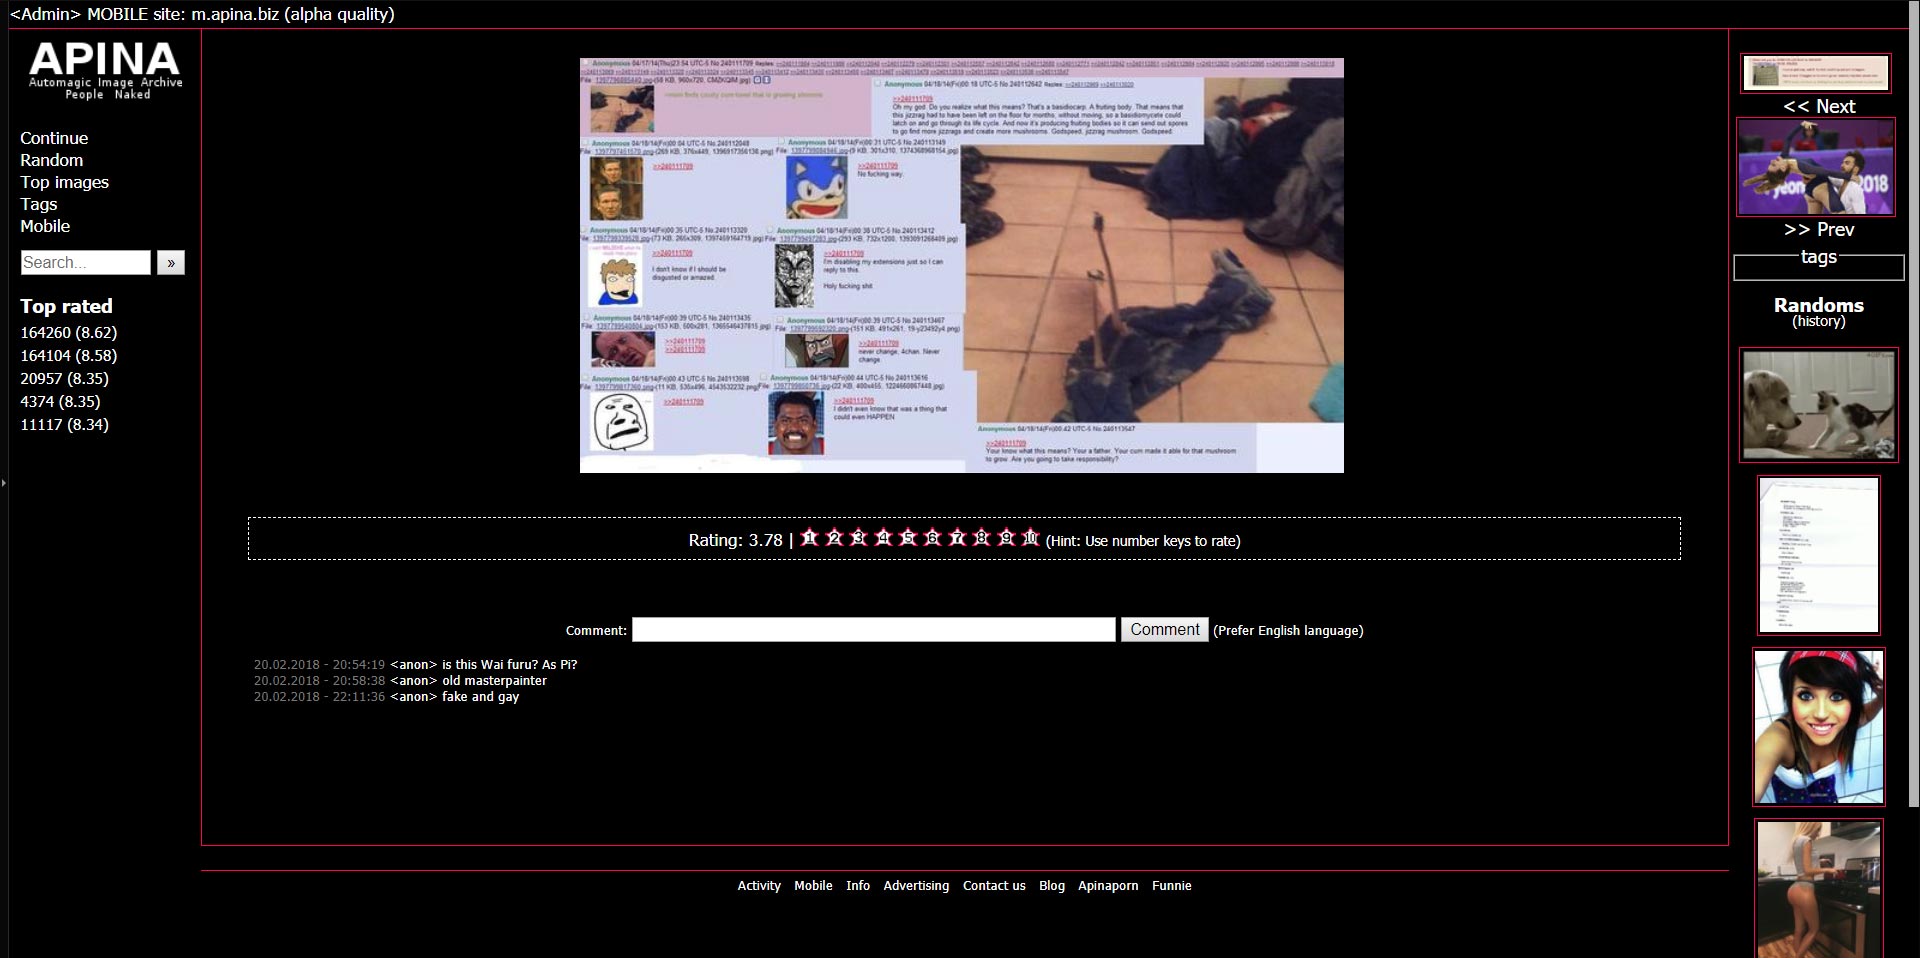Open Random in the left sidebar
This screenshot has width=1920, height=958.
click(52, 160)
